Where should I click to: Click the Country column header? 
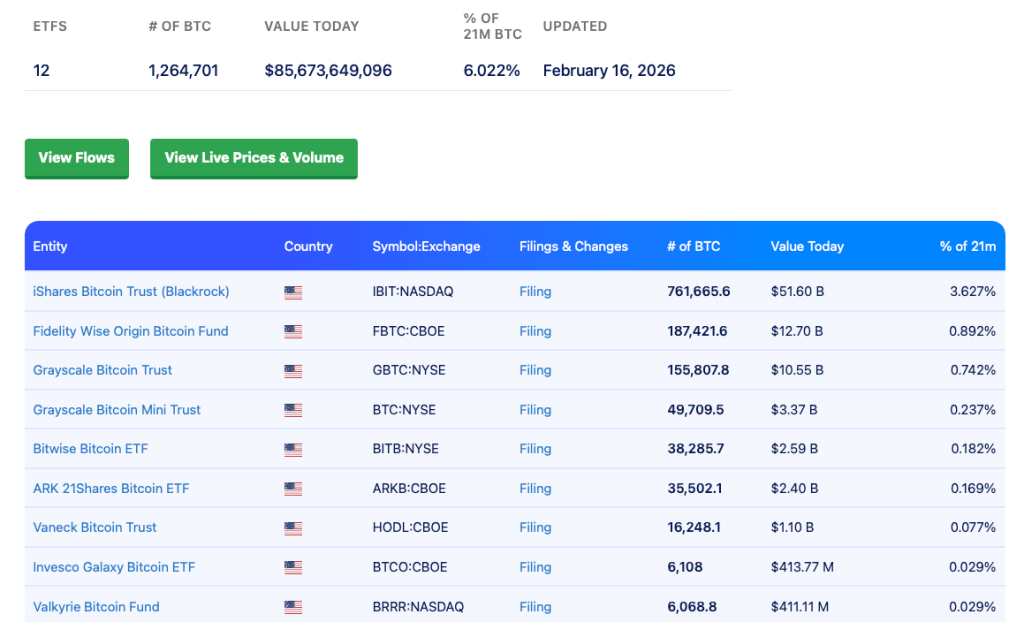(308, 246)
